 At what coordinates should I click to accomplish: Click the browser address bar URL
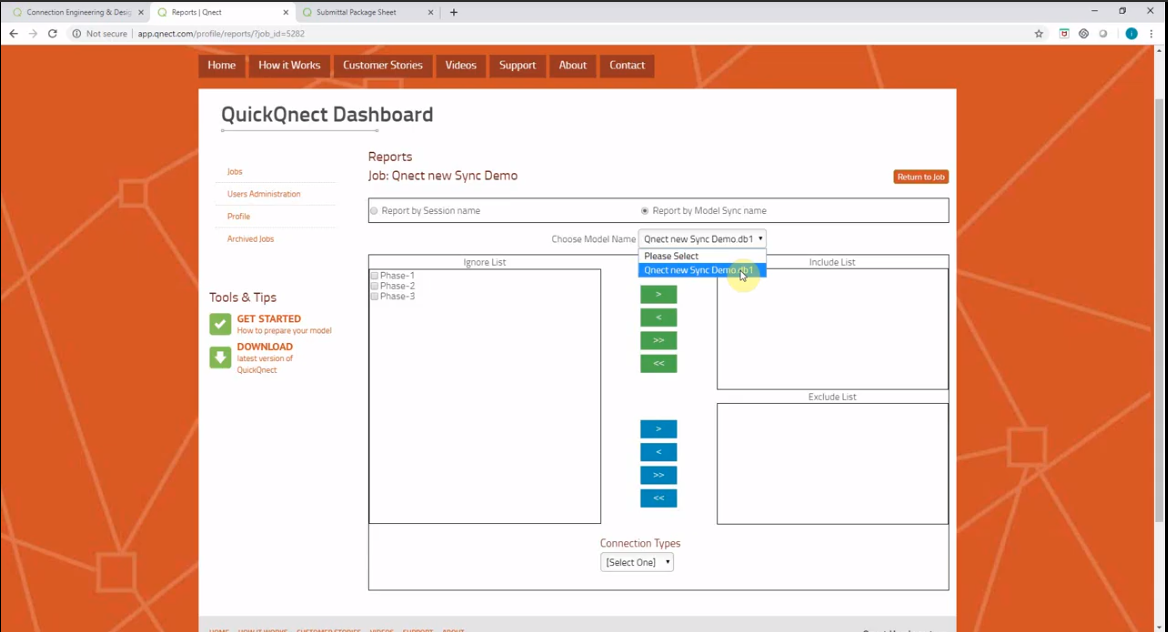click(221, 34)
